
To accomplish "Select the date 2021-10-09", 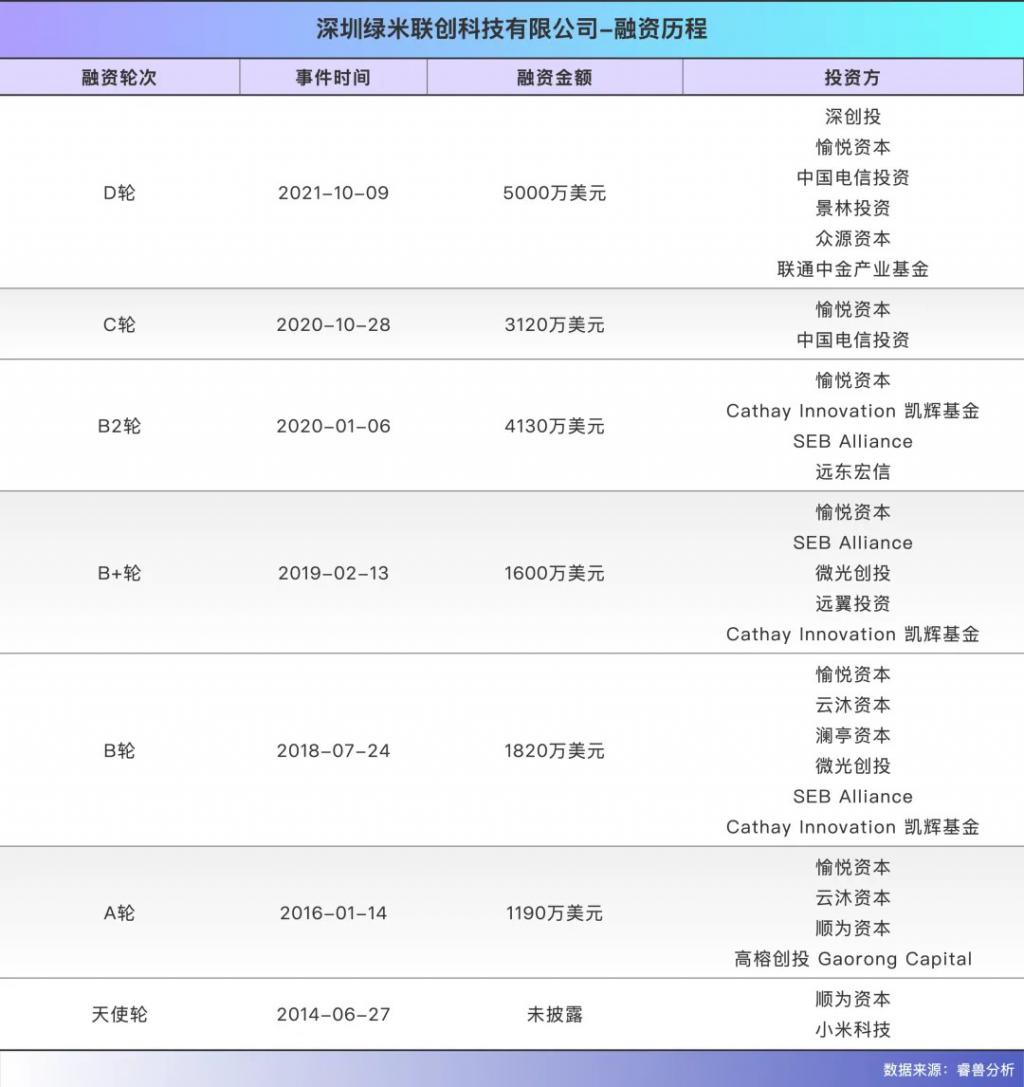I will coord(333,193).
